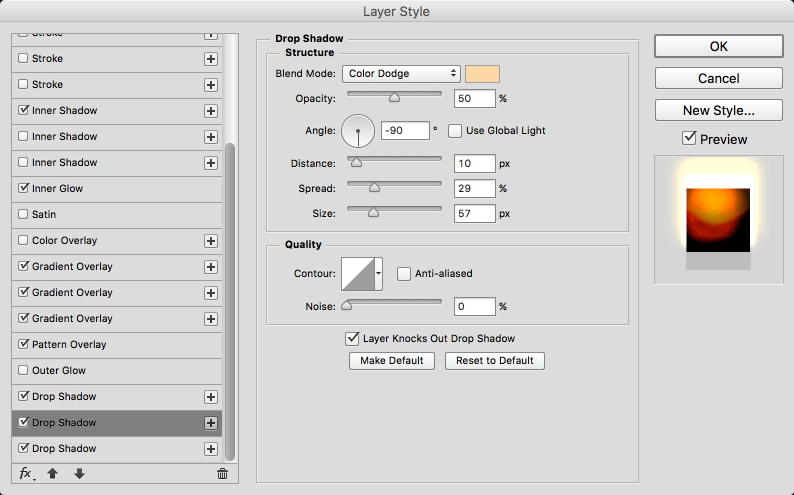
Task: Enable Use Global Light checkbox
Action: click(x=455, y=131)
